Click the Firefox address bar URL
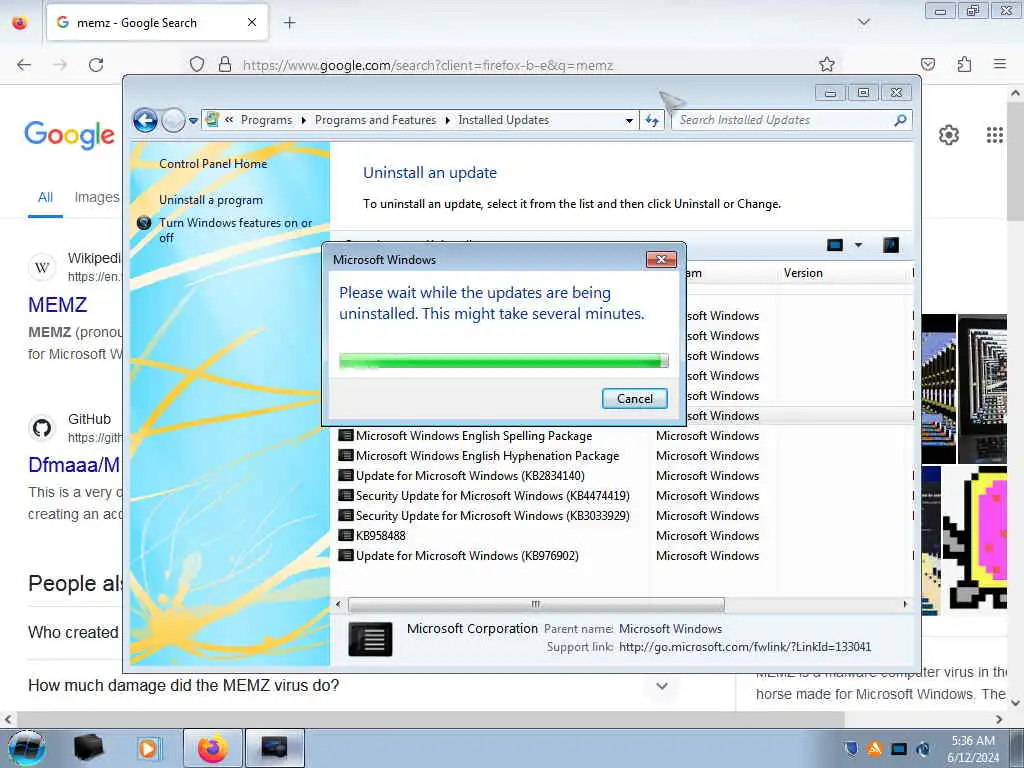The image size is (1024, 768). [428, 65]
